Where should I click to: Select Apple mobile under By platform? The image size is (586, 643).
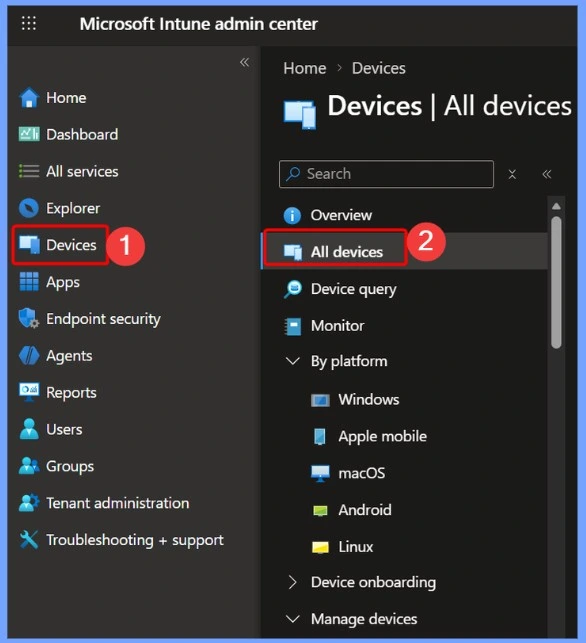[383, 436]
